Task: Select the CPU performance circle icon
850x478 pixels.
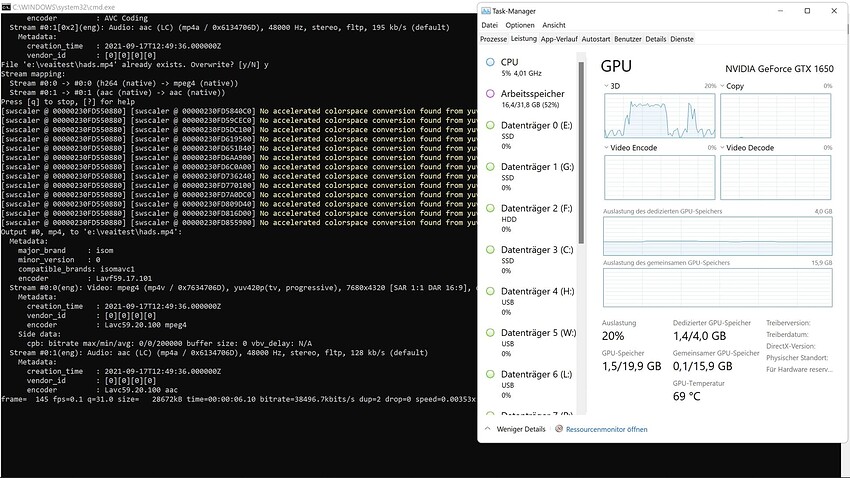Action: coord(490,62)
